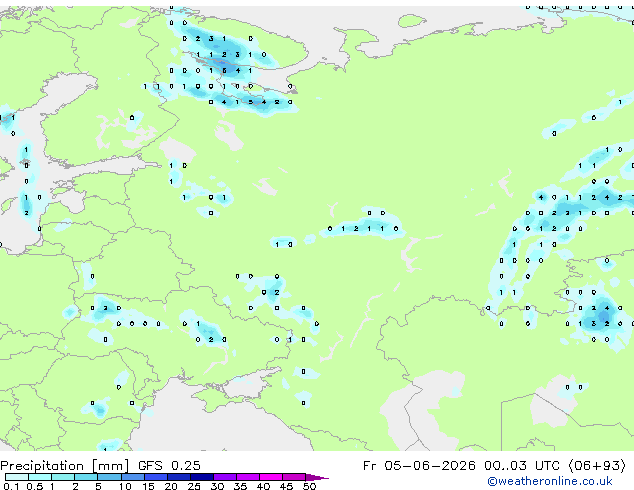Click the '(06+93)' forecast run label
Image resolution: width=634 pixels, height=490 pixels.
tap(597, 466)
